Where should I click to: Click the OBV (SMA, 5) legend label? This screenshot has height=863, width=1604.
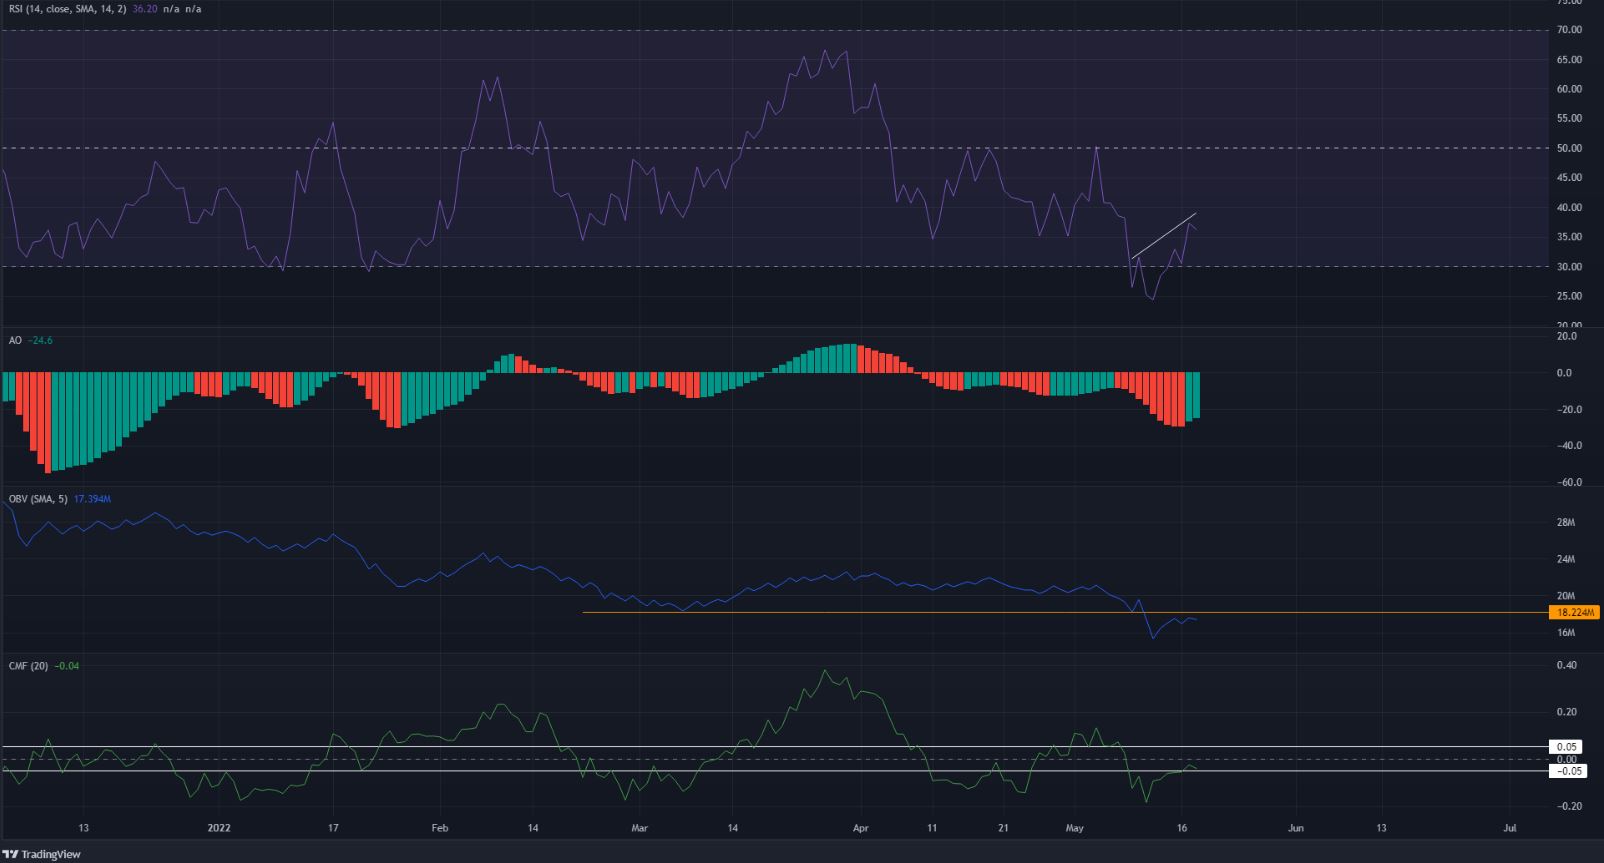click(x=37, y=499)
